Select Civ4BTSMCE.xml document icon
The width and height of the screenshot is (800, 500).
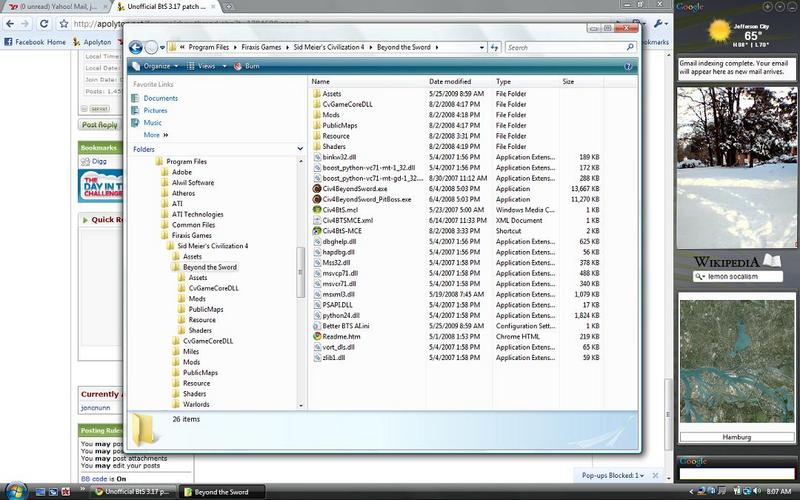[317, 220]
